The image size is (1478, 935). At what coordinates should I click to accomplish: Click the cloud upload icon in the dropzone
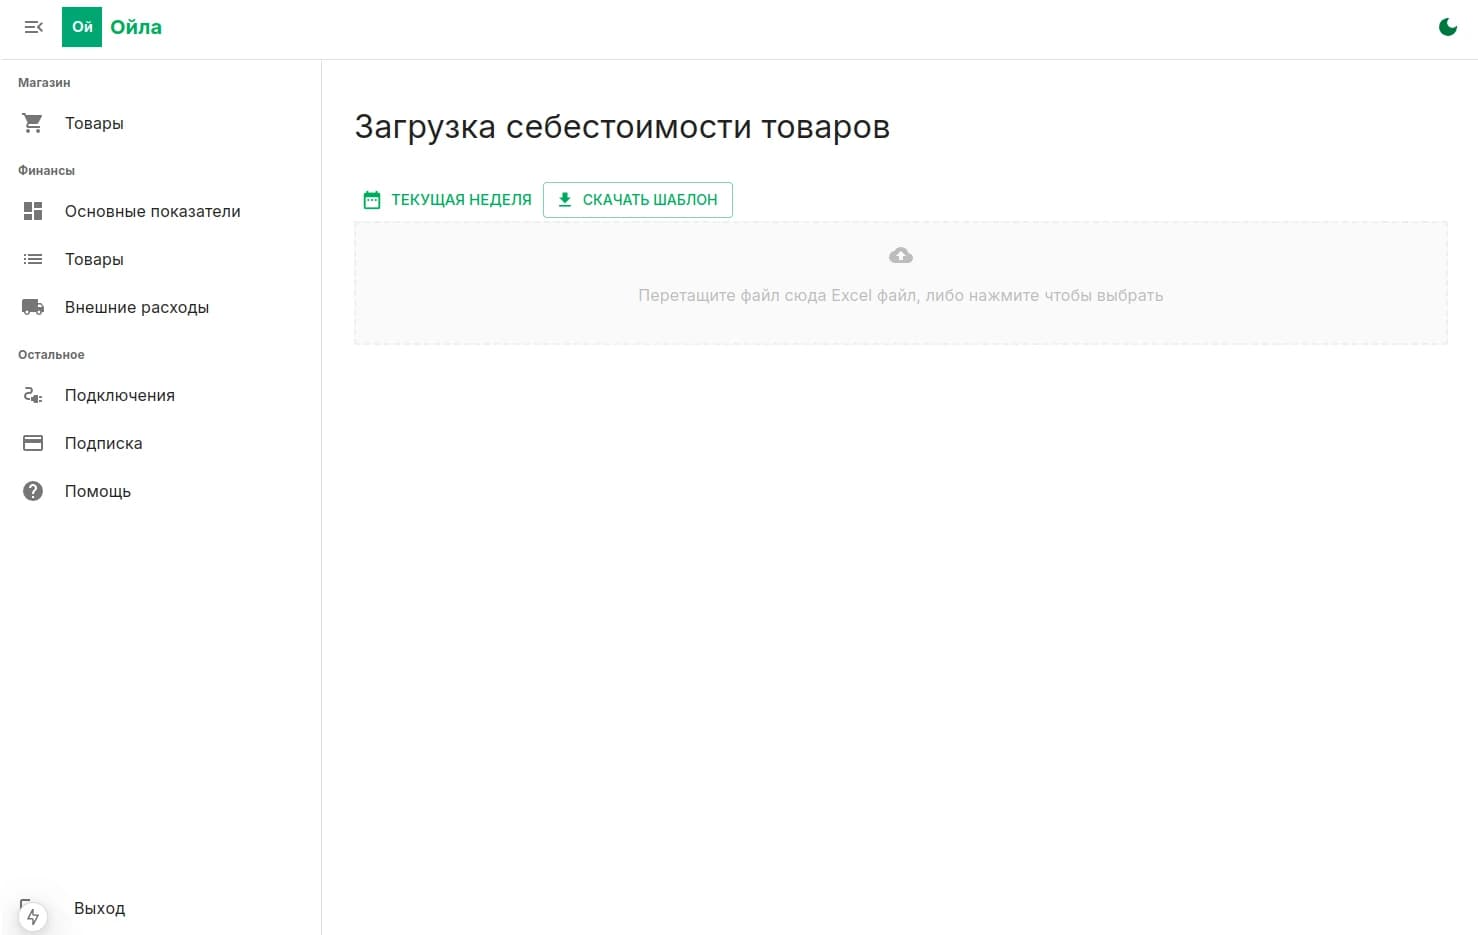[x=900, y=255]
